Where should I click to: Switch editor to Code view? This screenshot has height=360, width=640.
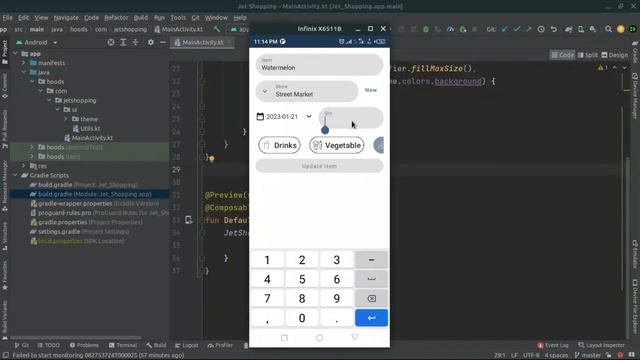(562, 55)
